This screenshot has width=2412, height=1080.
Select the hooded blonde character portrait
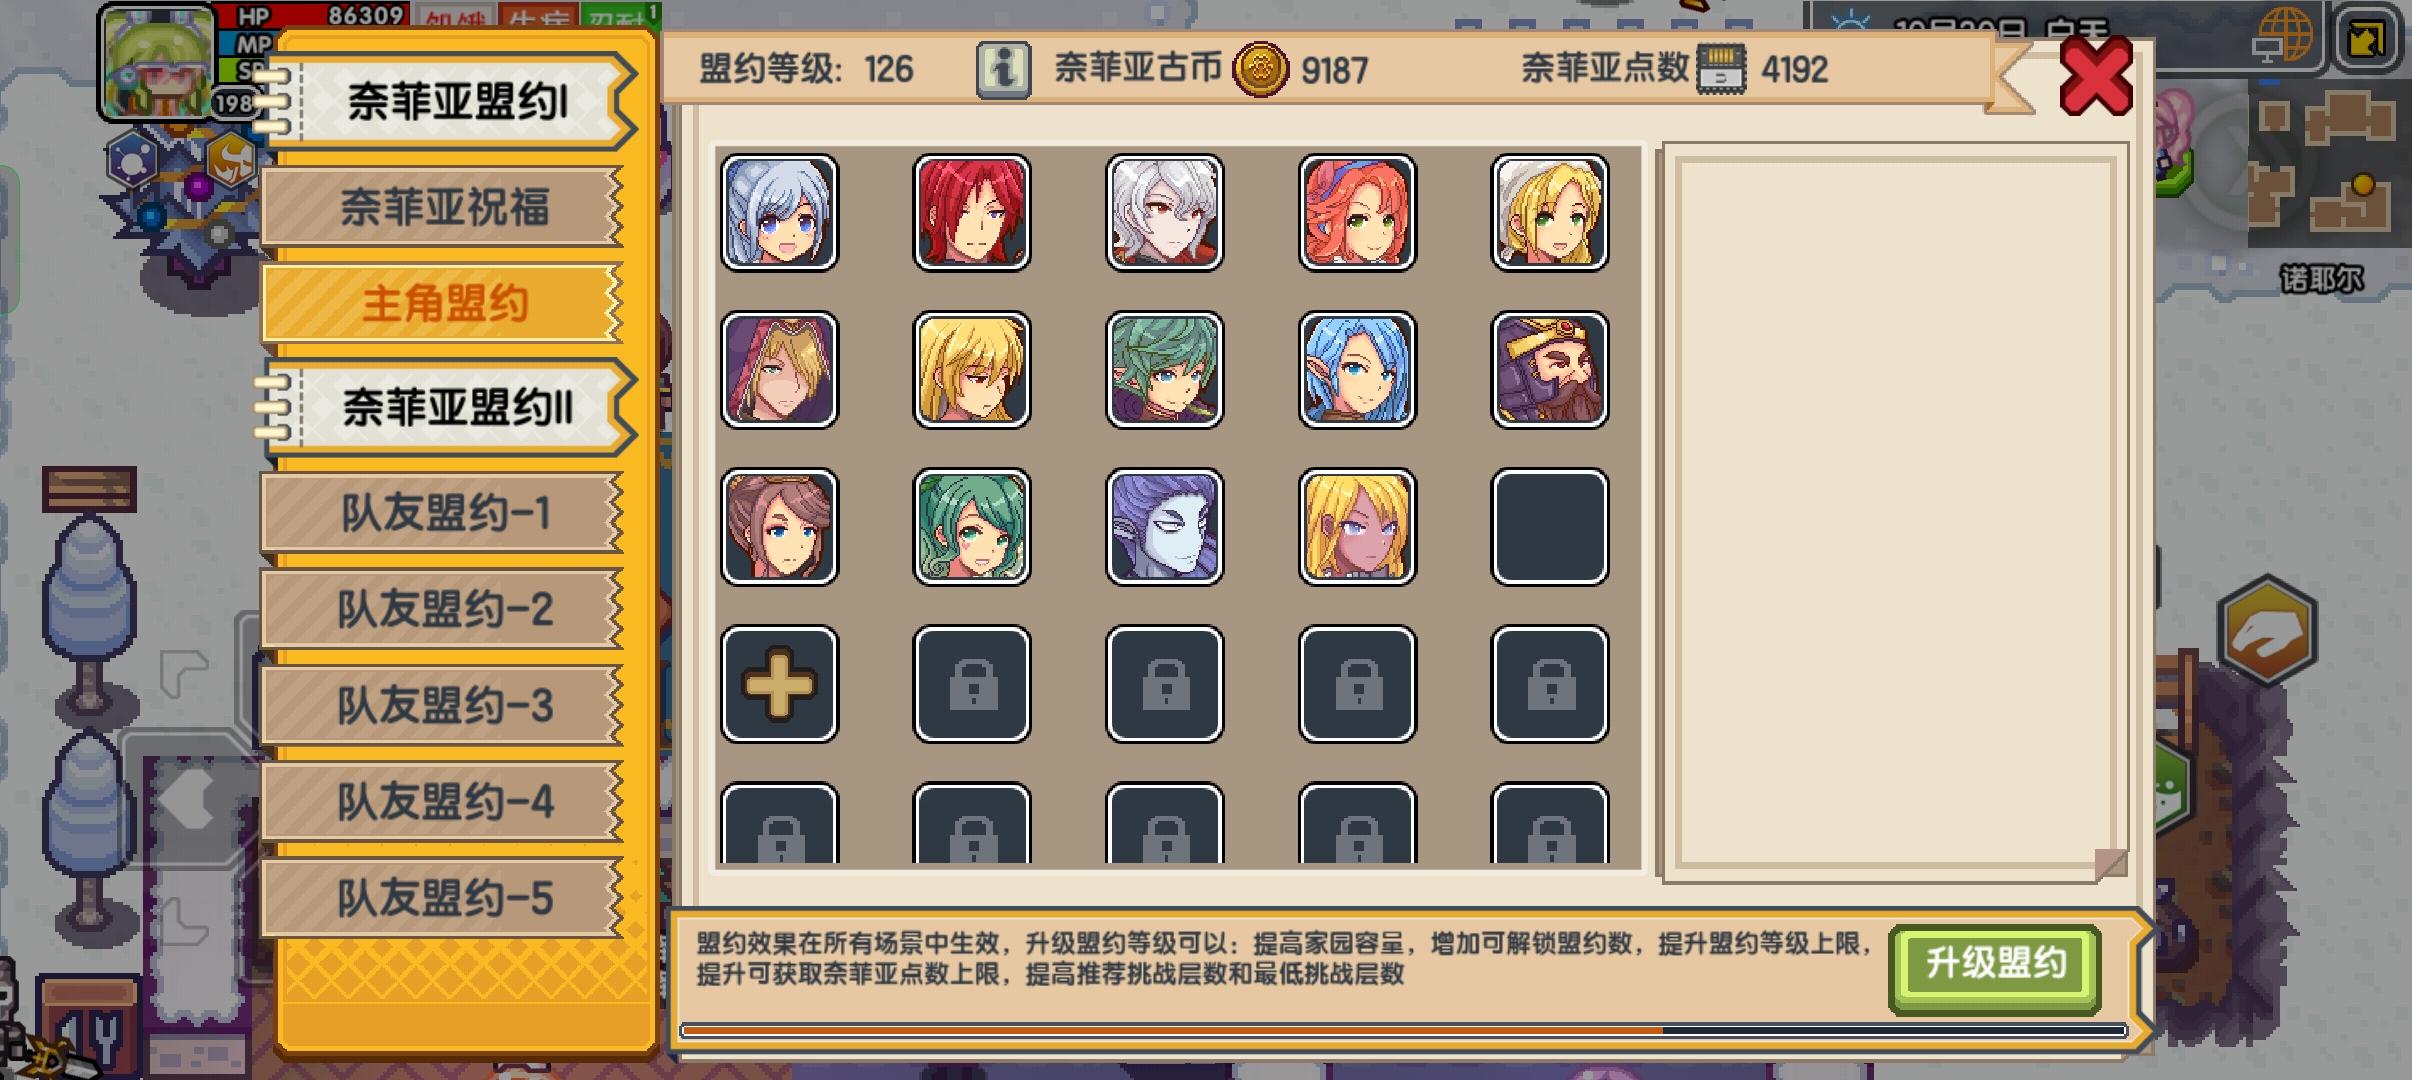tap(779, 369)
